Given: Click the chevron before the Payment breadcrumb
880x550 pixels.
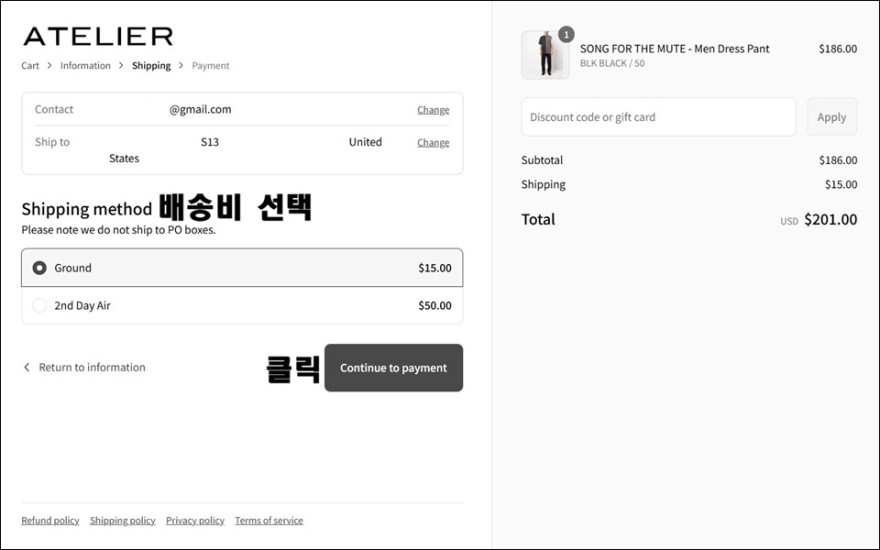Looking at the screenshot, I should pos(181,66).
